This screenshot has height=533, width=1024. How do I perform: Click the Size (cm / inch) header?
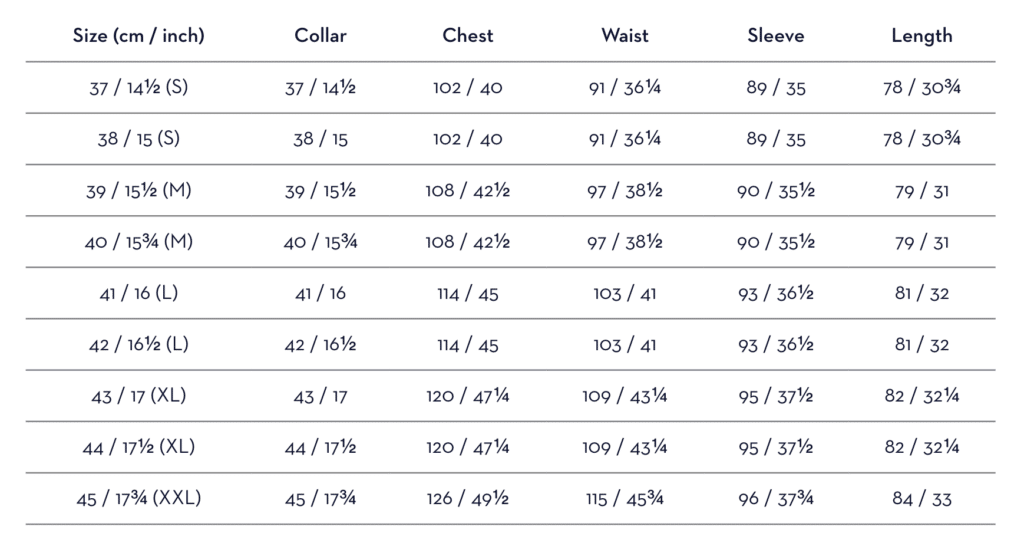(139, 36)
